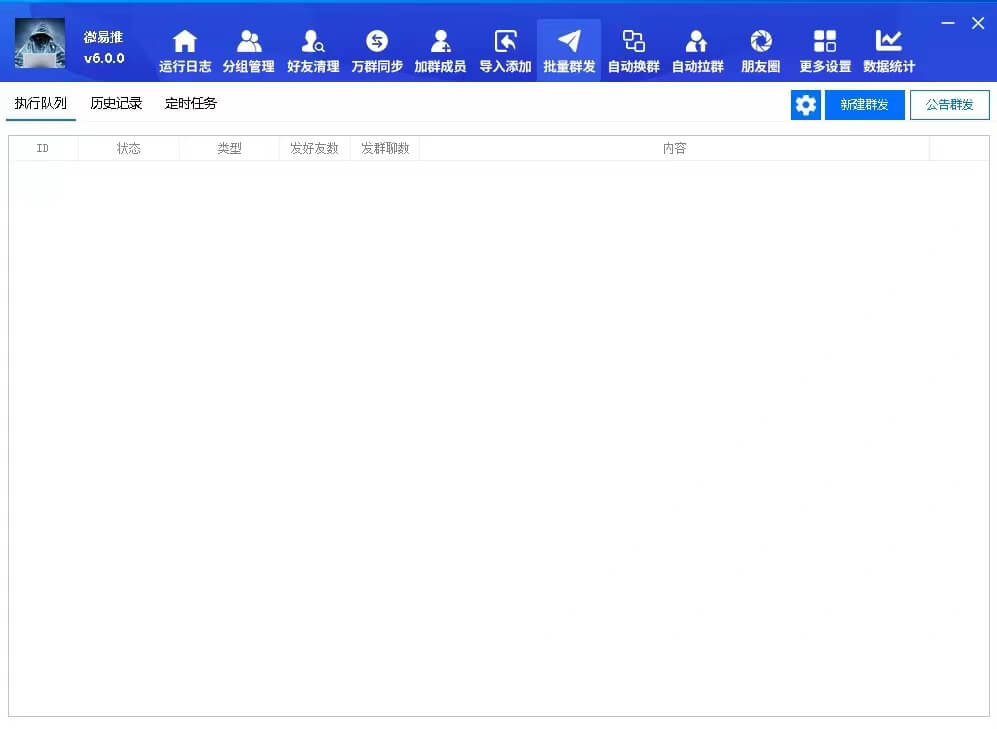Image resolution: width=997 pixels, height=729 pixels.
Task: Open the 定时任务 scheduled tasks tab
Action: (190, 102)
